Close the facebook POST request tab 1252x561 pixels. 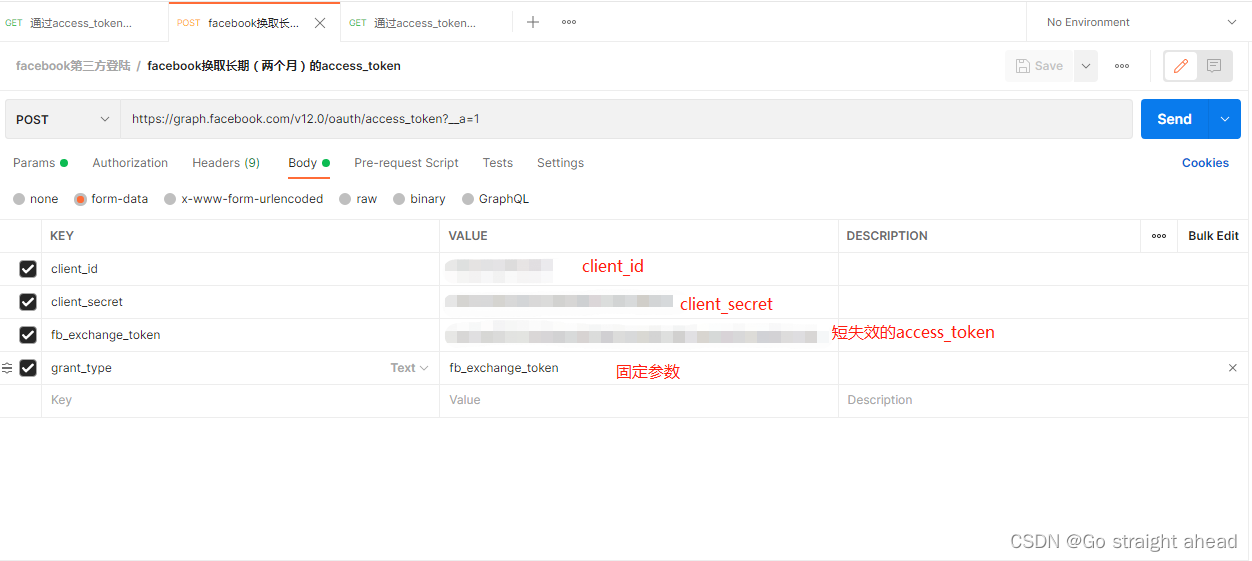coord(320,22)
